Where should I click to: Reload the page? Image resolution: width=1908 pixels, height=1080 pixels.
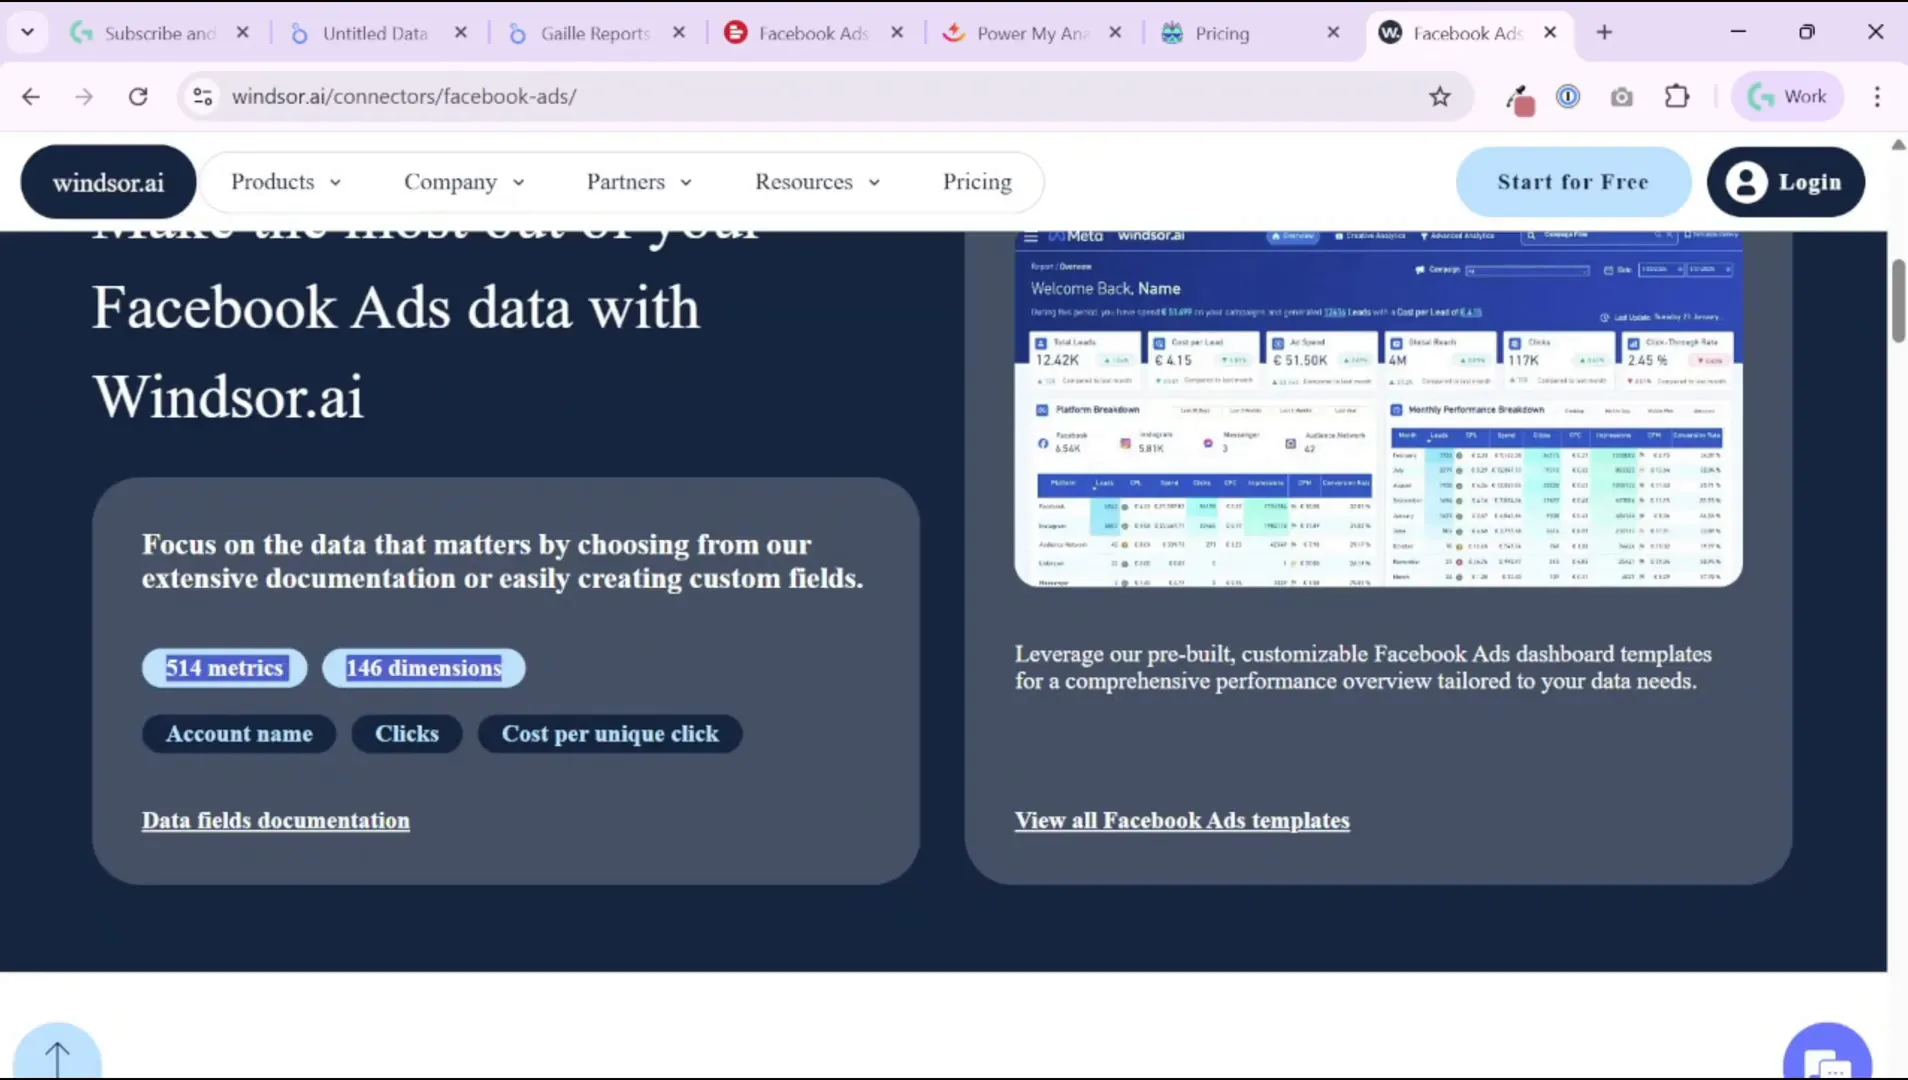(x=138, y=96)
